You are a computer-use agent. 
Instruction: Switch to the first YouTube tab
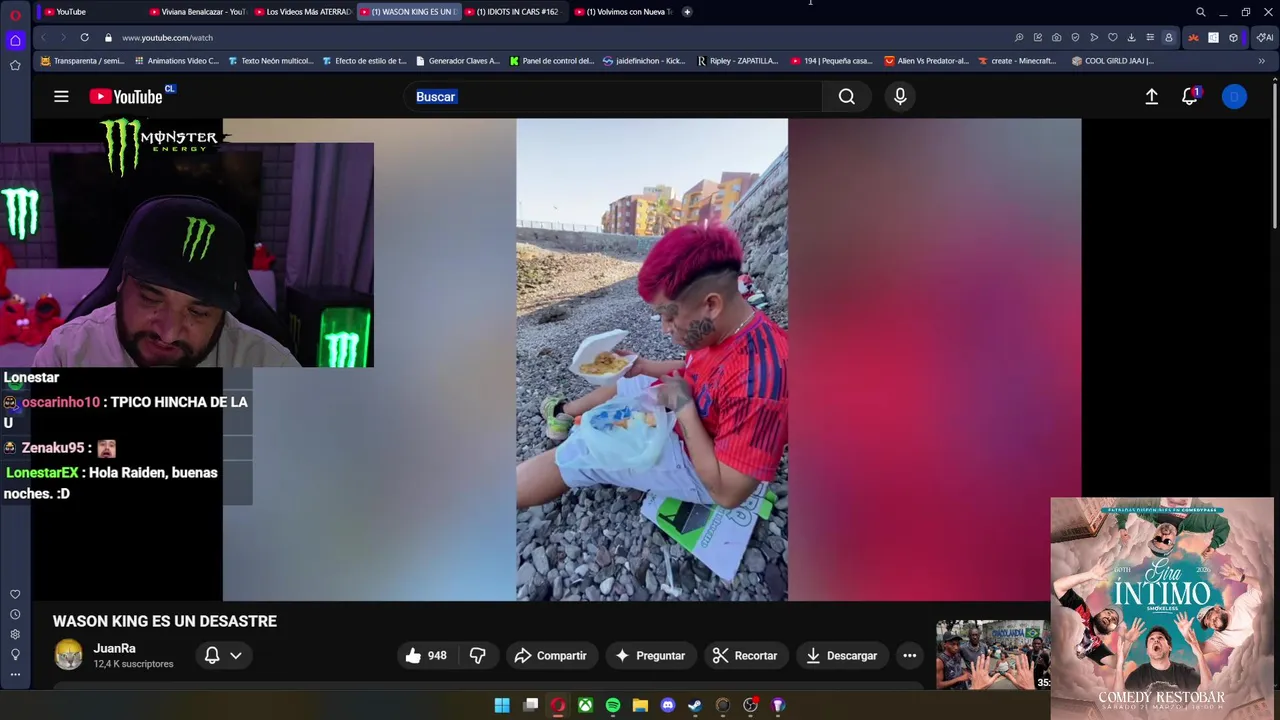click(x=90, y=12)
